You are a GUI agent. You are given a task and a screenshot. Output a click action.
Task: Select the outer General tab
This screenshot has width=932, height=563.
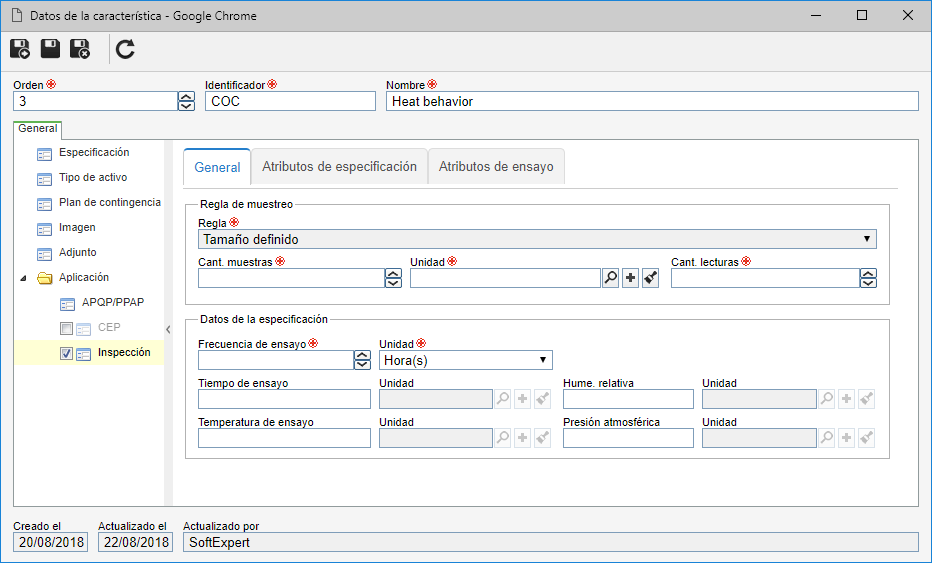tap(37, 128)
